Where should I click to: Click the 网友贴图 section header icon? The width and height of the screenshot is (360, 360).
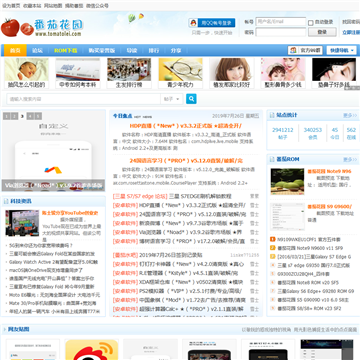(x=4, y=329)
